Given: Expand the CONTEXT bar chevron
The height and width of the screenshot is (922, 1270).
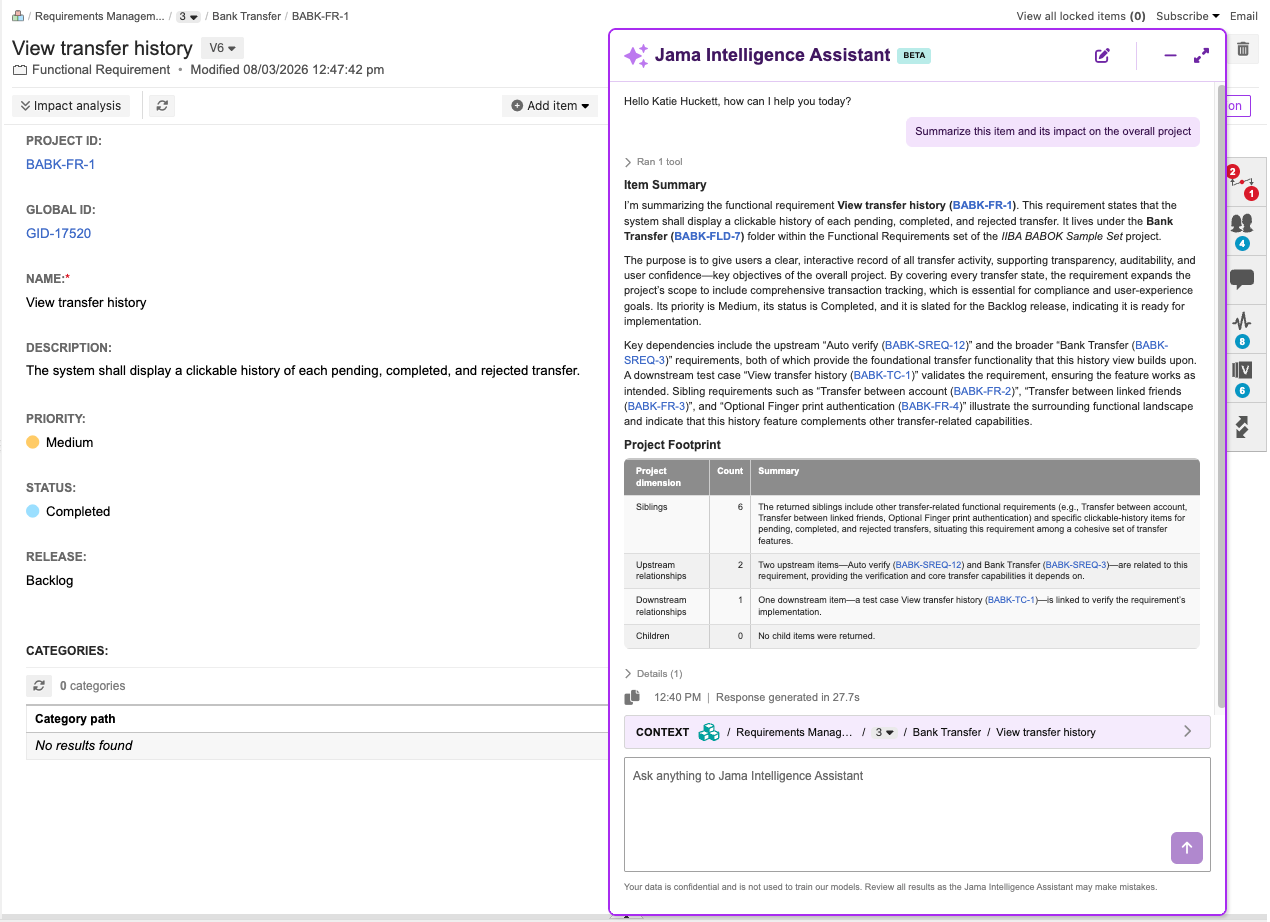Looking at the screenshot, I should [1188, 732].
